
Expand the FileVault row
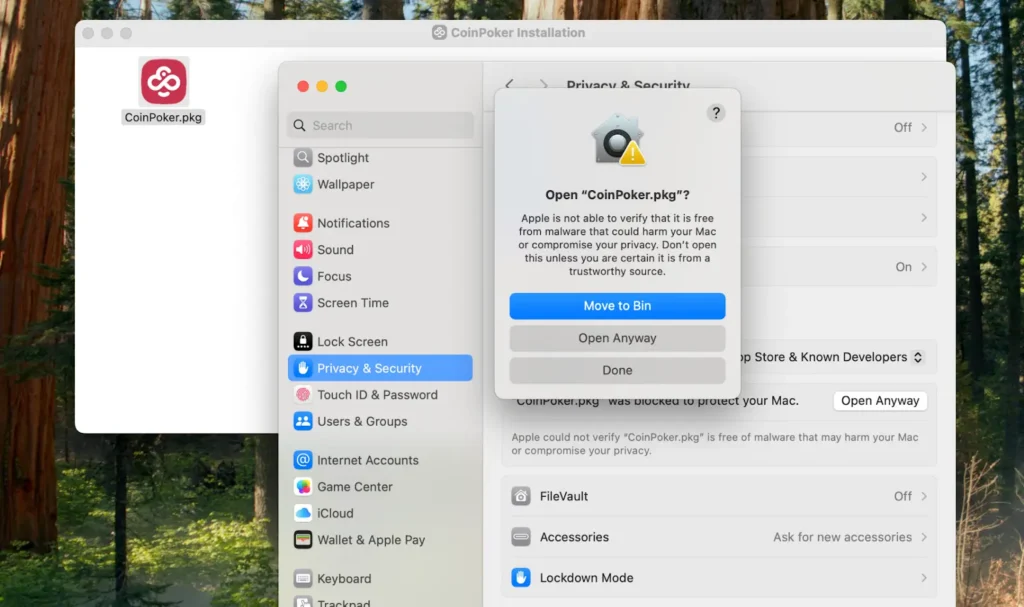point(718,496)
